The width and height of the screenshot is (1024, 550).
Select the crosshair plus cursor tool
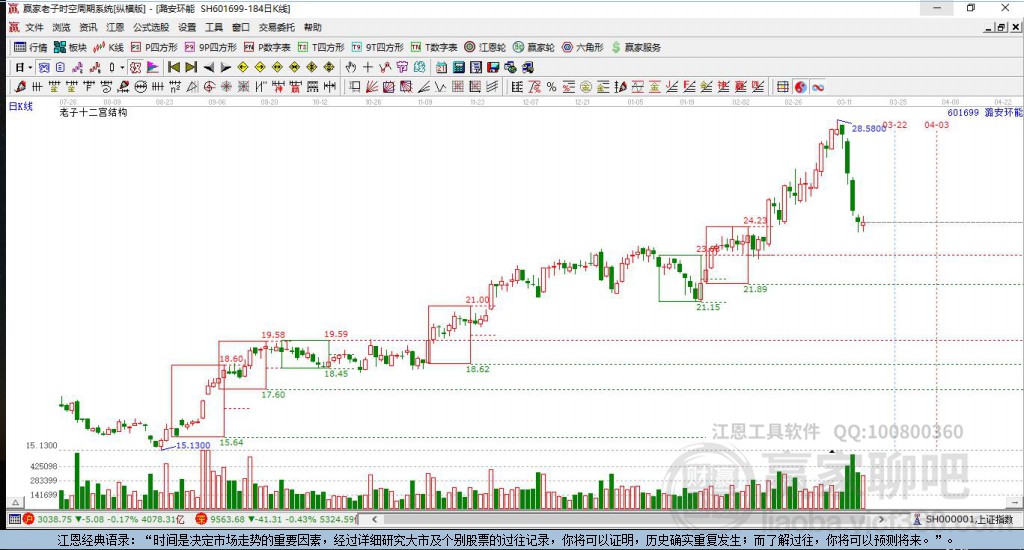(x=368, y=67)
